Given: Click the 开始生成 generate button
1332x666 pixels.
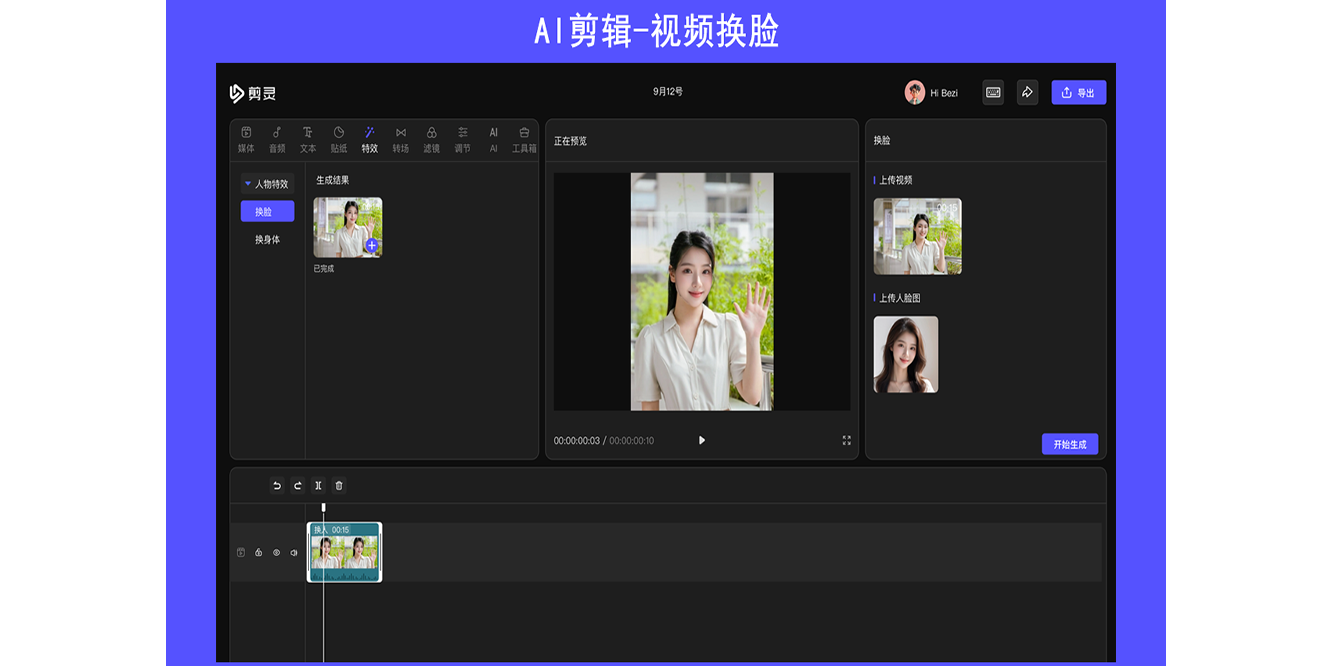Looking at the screenshot, I should [x=1069, y=444].
